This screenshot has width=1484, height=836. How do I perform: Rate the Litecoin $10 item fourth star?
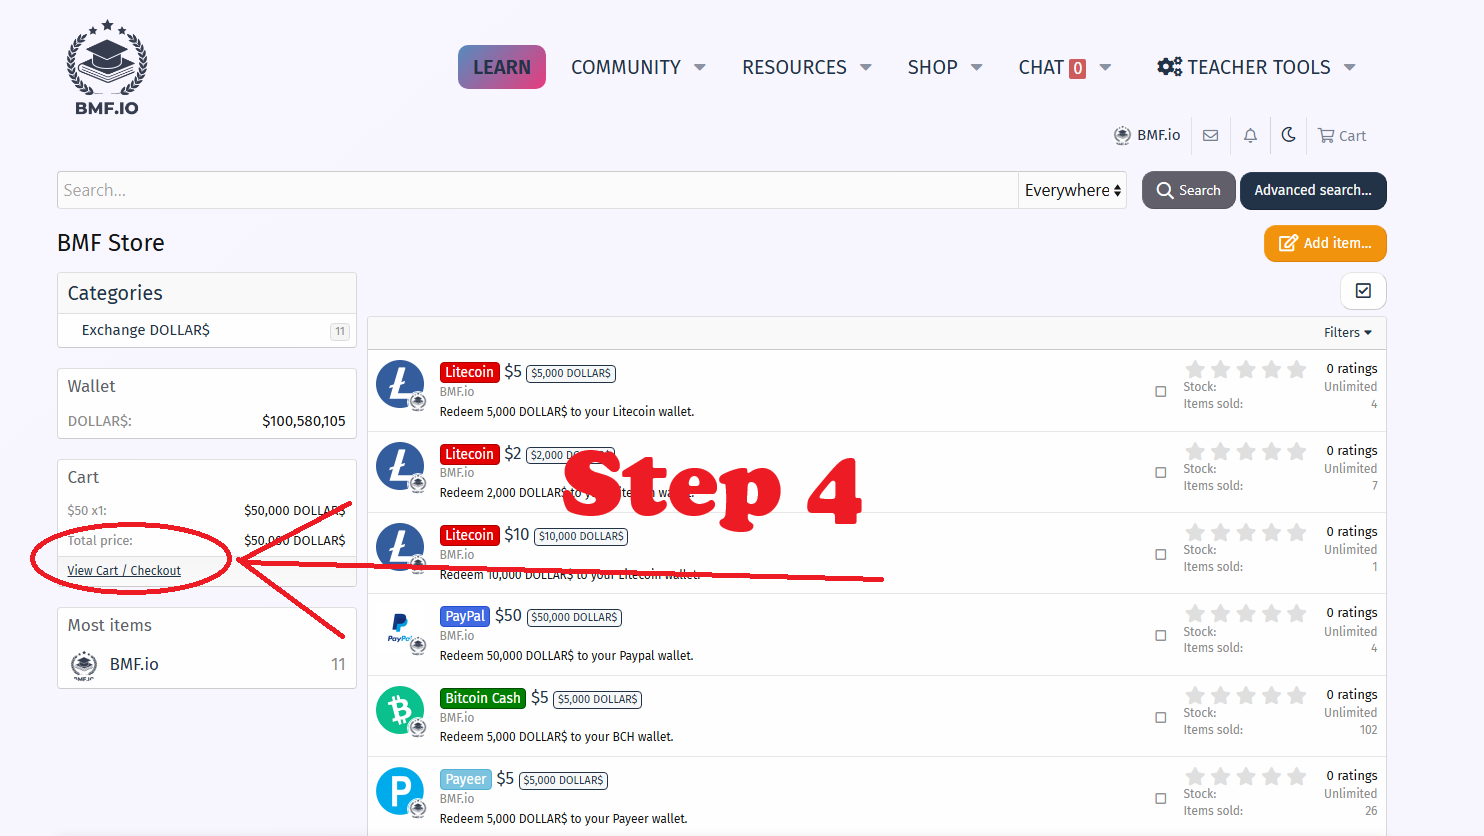click(1272, 532)
